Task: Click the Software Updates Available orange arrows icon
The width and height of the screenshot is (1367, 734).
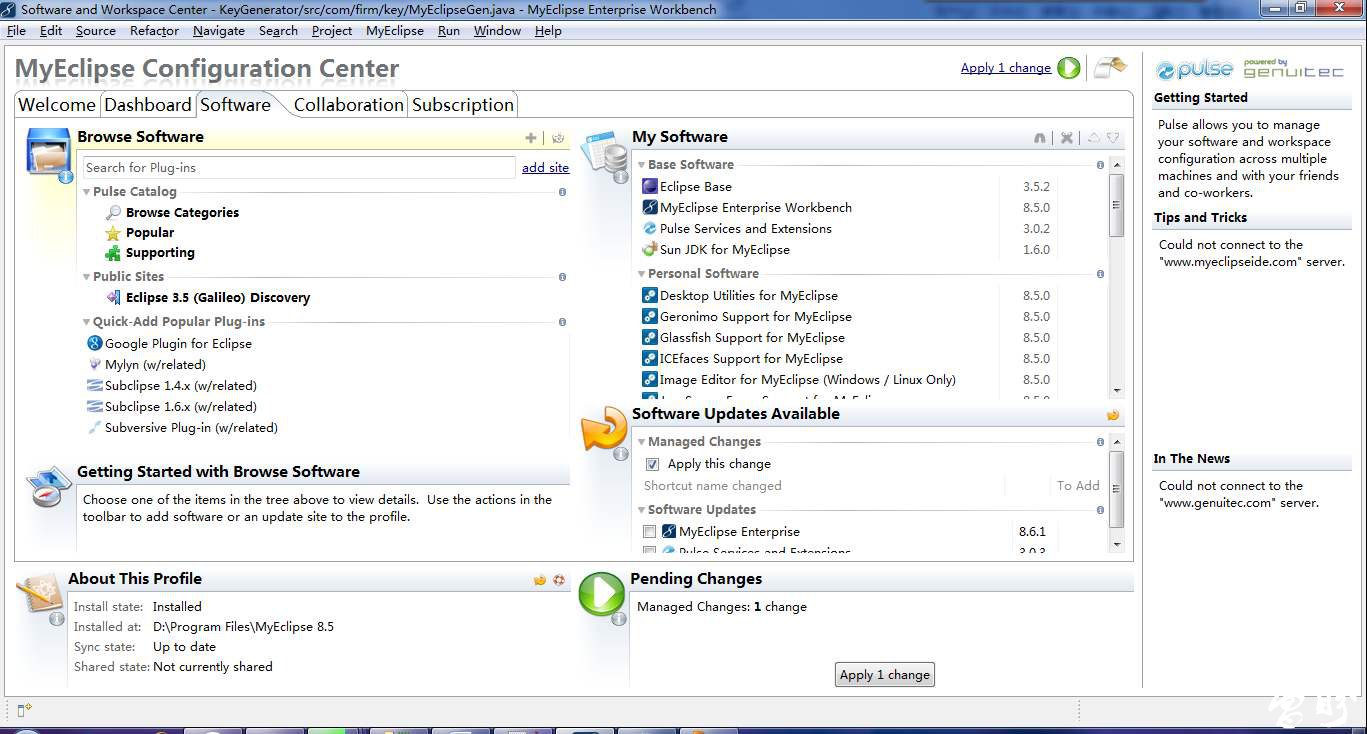Action: 603,430
